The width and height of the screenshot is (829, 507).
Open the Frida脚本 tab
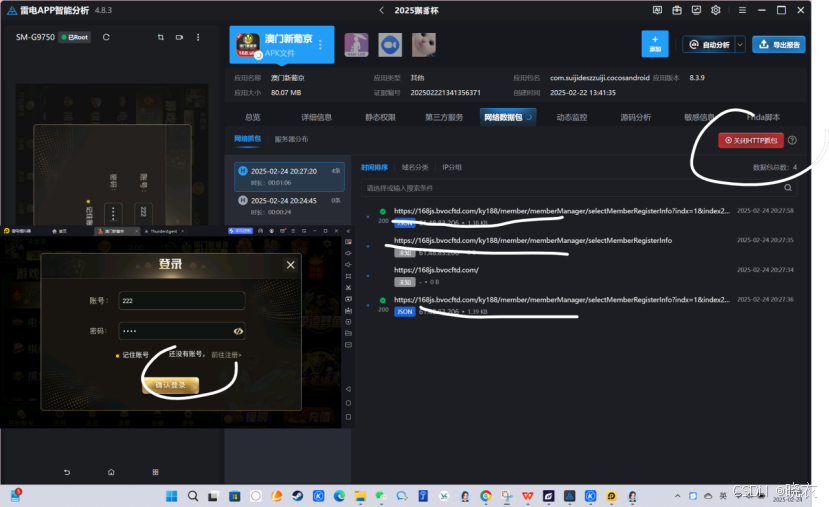763,117
